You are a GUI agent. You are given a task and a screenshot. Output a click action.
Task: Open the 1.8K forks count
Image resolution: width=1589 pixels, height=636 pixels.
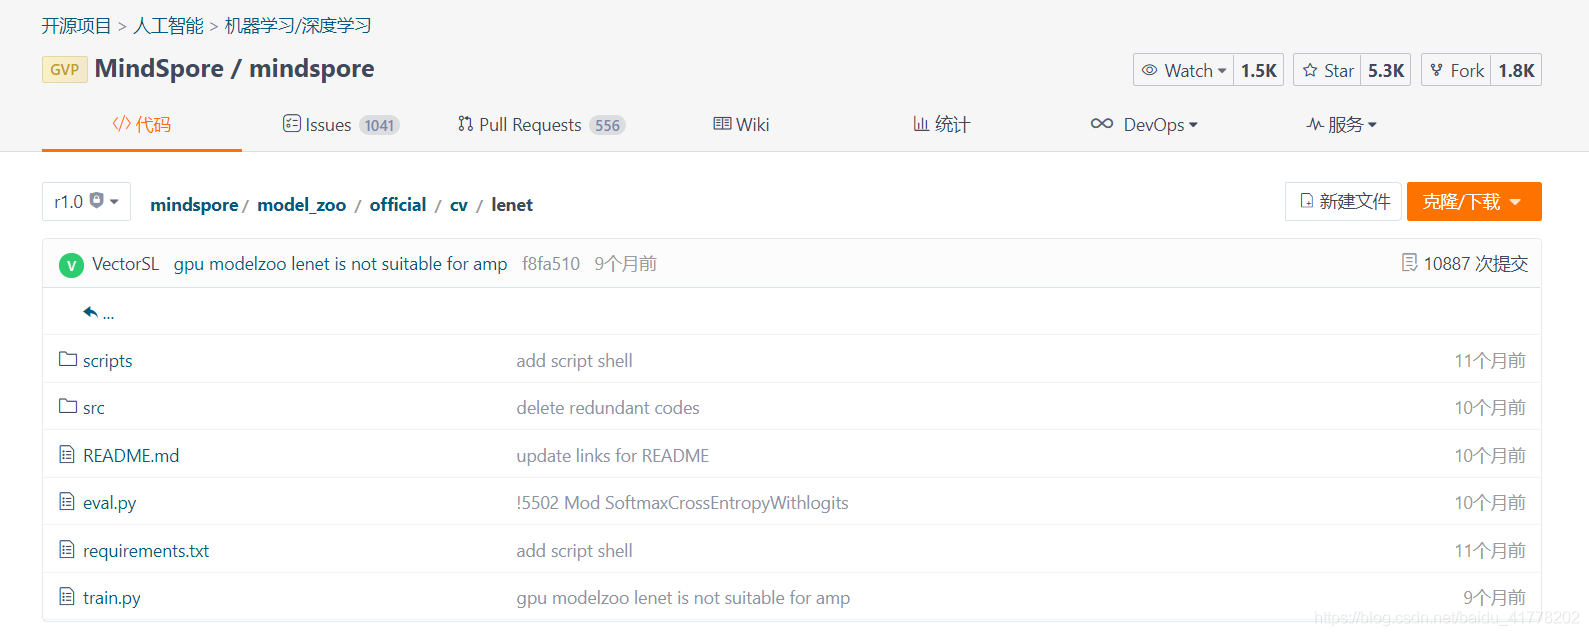1516,70
